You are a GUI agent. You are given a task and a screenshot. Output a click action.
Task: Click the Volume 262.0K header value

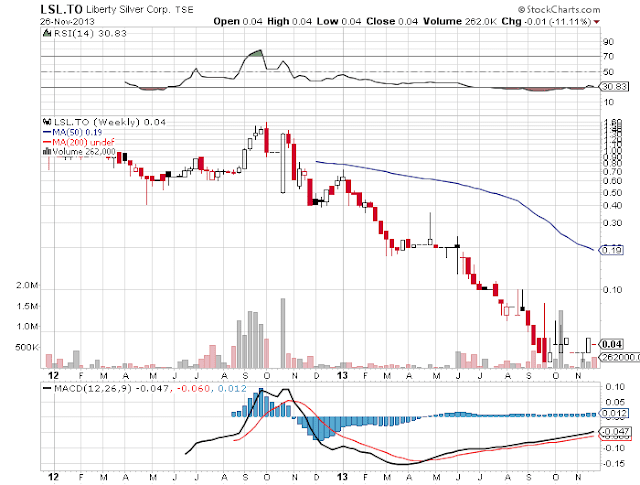(459, 21)
